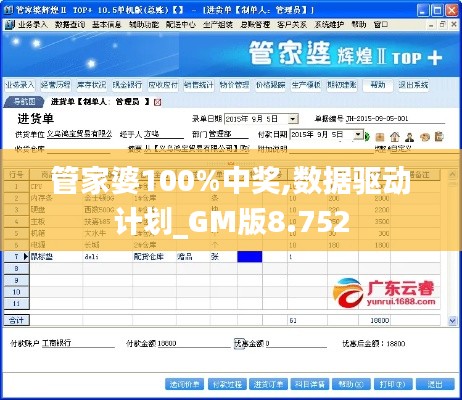Click the 付款金额 field showing 18800

click(194, 343)
